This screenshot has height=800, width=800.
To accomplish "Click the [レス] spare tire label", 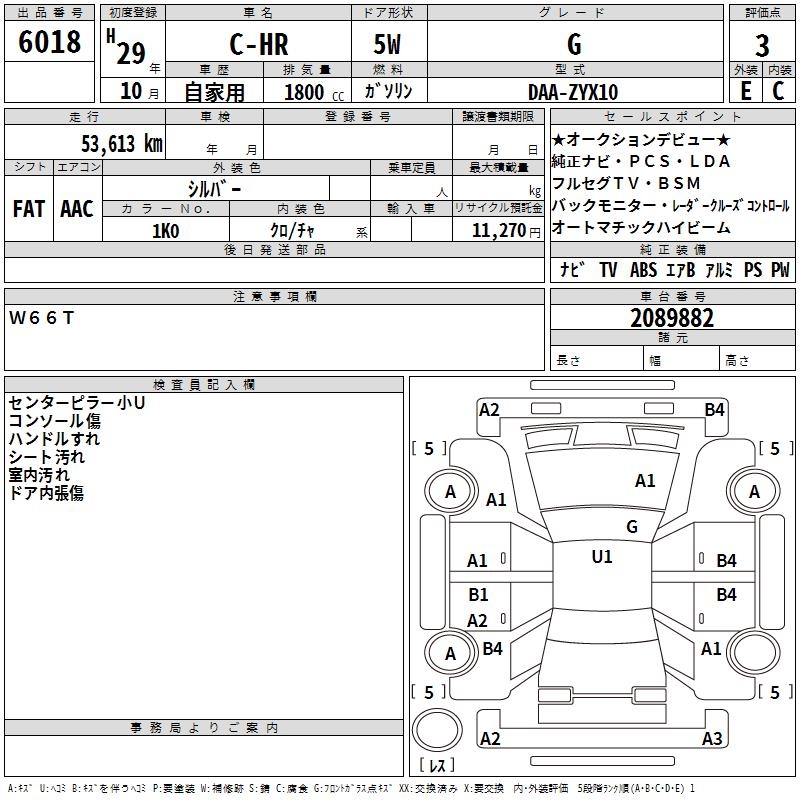I will [x=436, y=764].
